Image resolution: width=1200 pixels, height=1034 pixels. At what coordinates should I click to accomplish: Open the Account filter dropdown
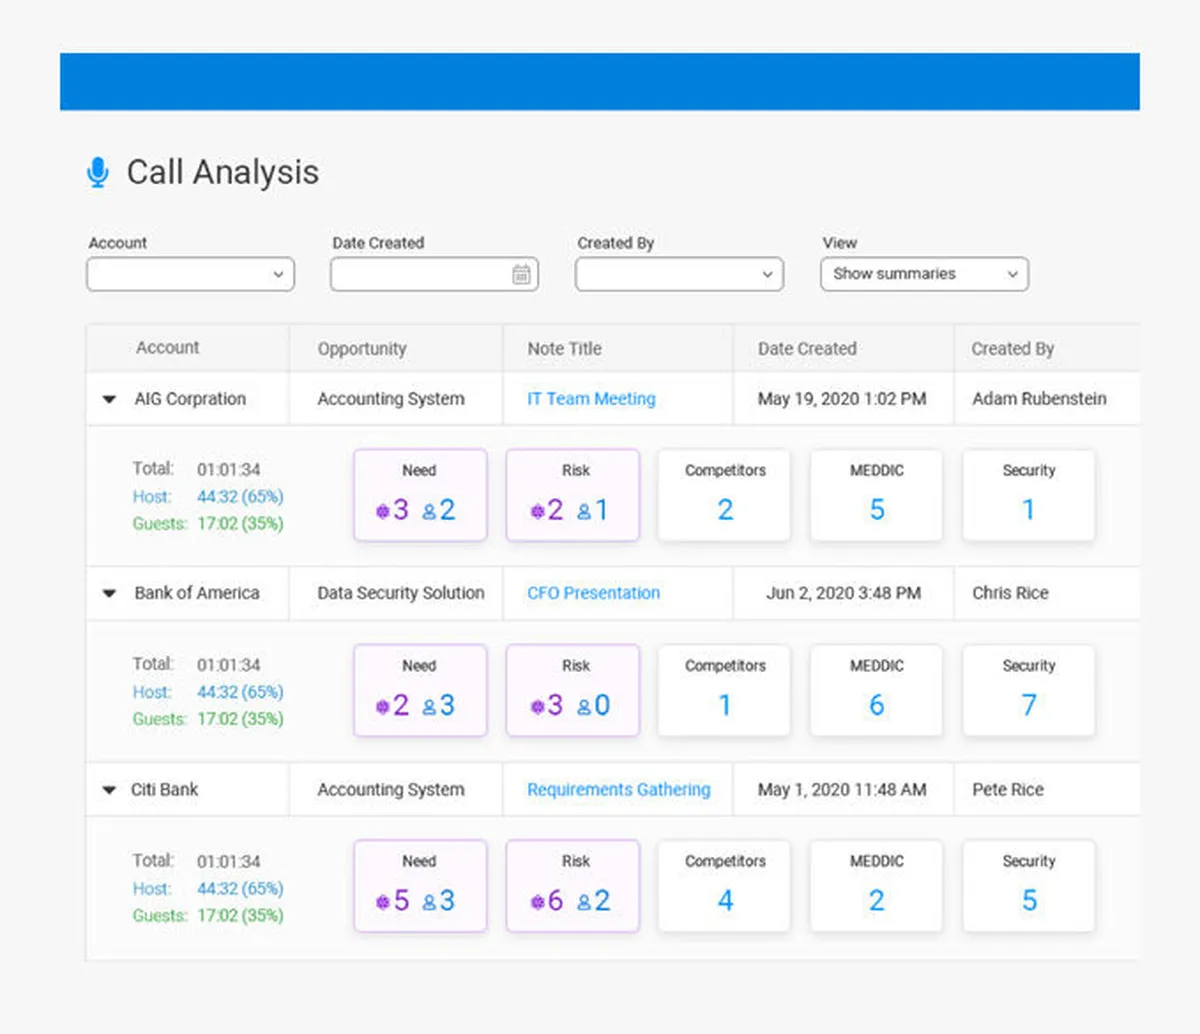tap(190, 274)
